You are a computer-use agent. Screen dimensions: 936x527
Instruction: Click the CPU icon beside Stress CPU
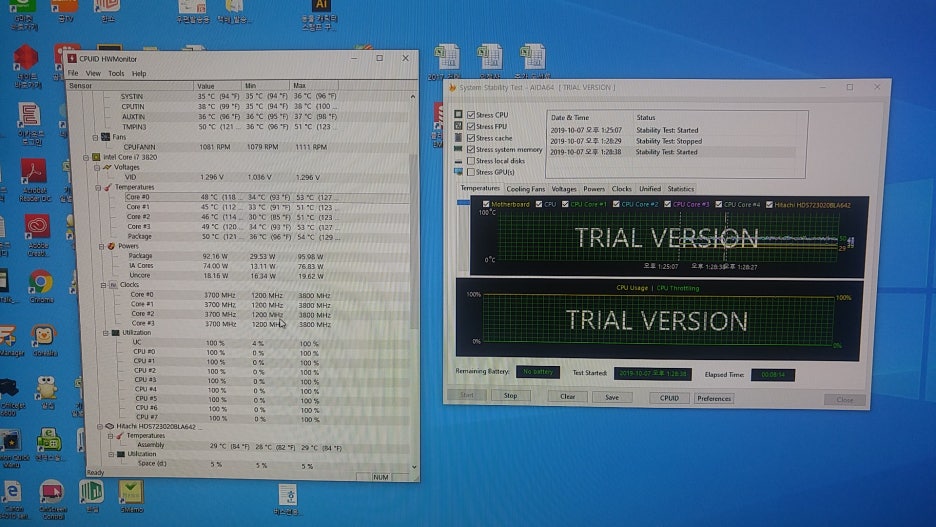point(458,114)
